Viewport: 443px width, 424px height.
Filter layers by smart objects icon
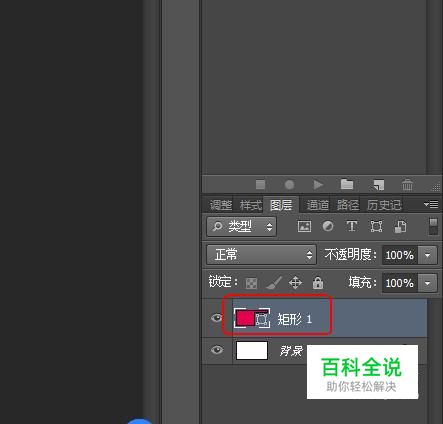[x=400, y=227]
